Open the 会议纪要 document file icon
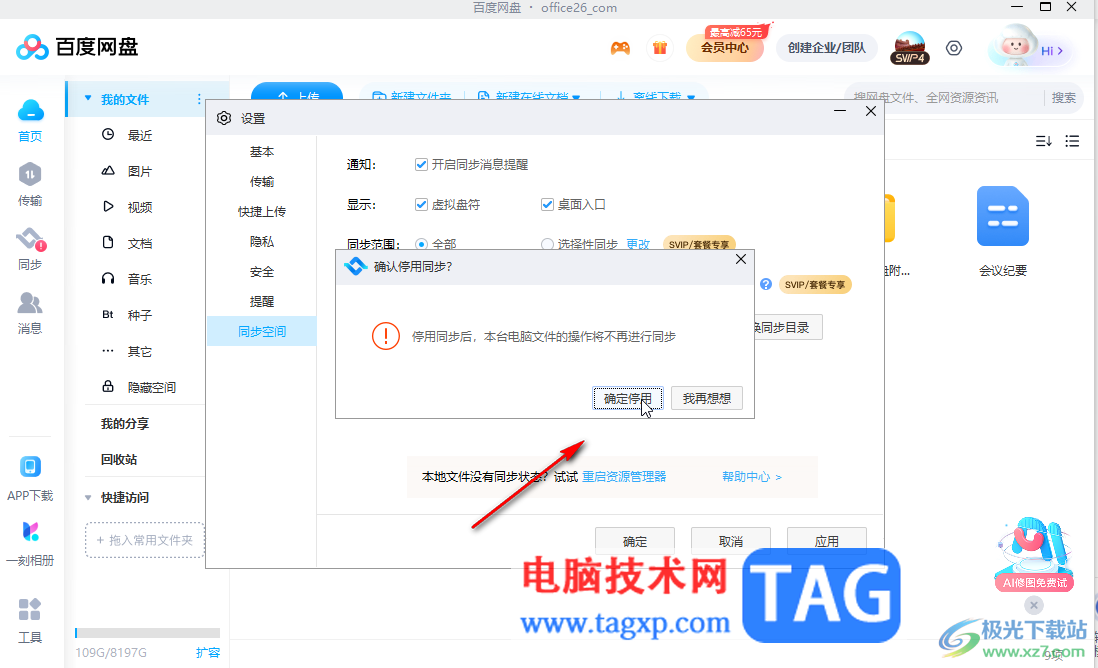The image size is (1098, 668). point(1003,216)
